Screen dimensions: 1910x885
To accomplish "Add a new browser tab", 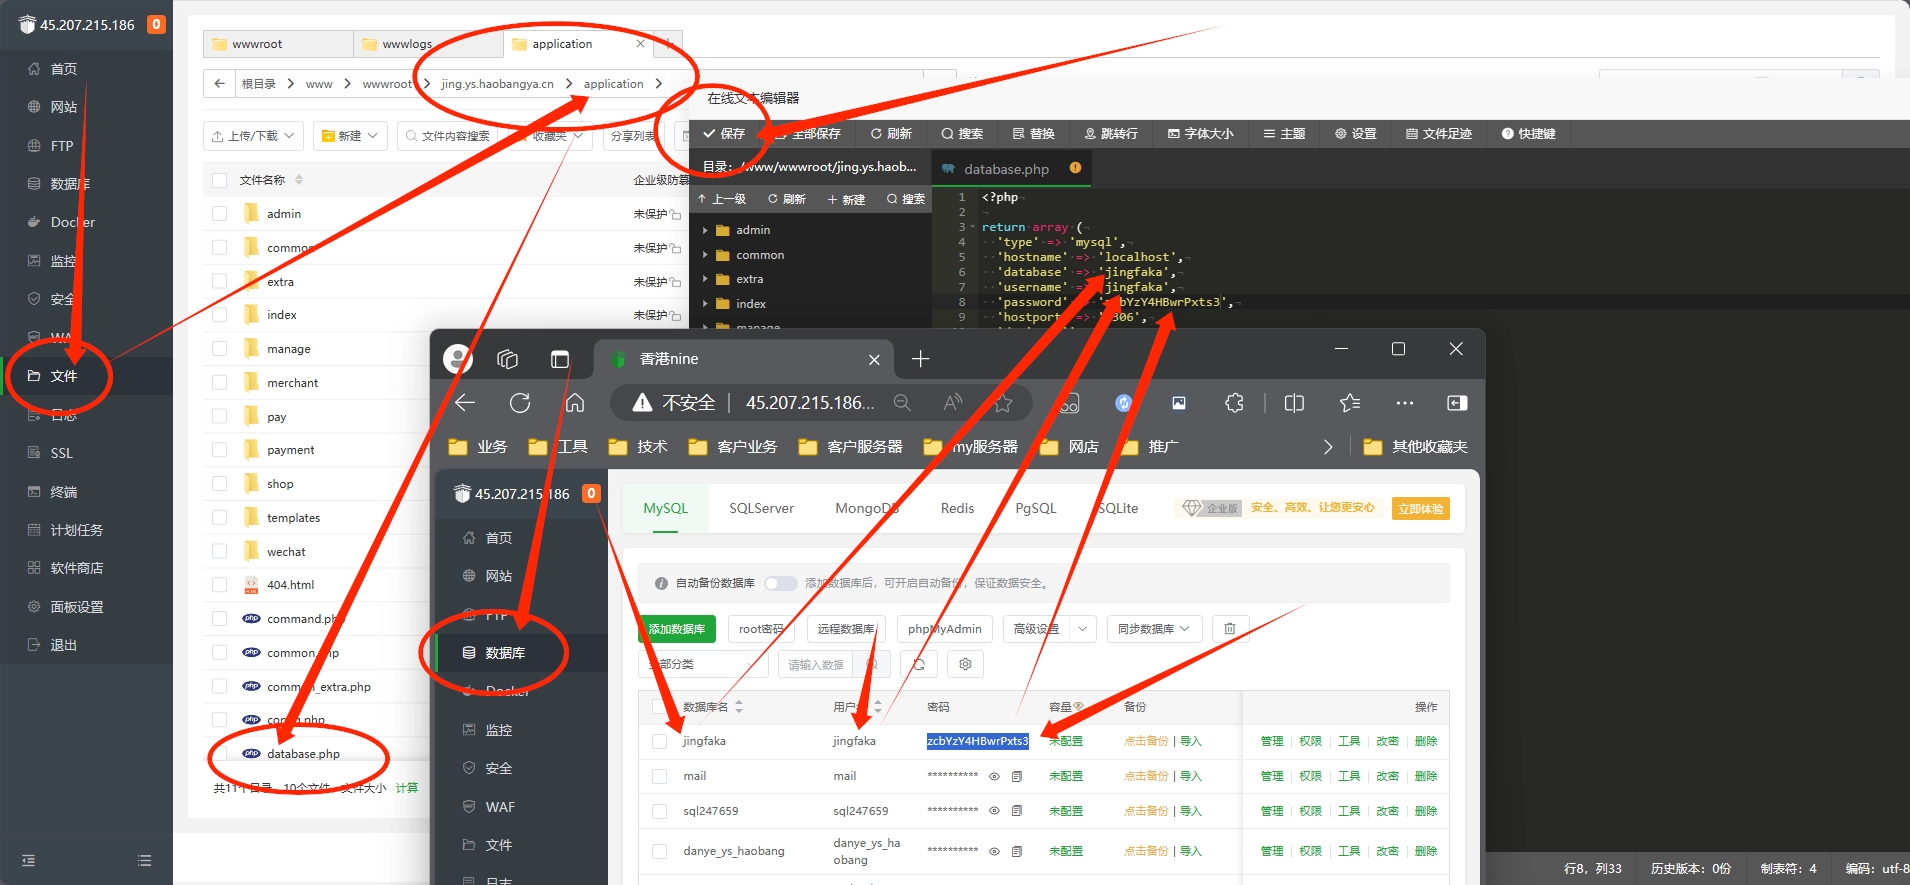I will (x=921, y=359).
